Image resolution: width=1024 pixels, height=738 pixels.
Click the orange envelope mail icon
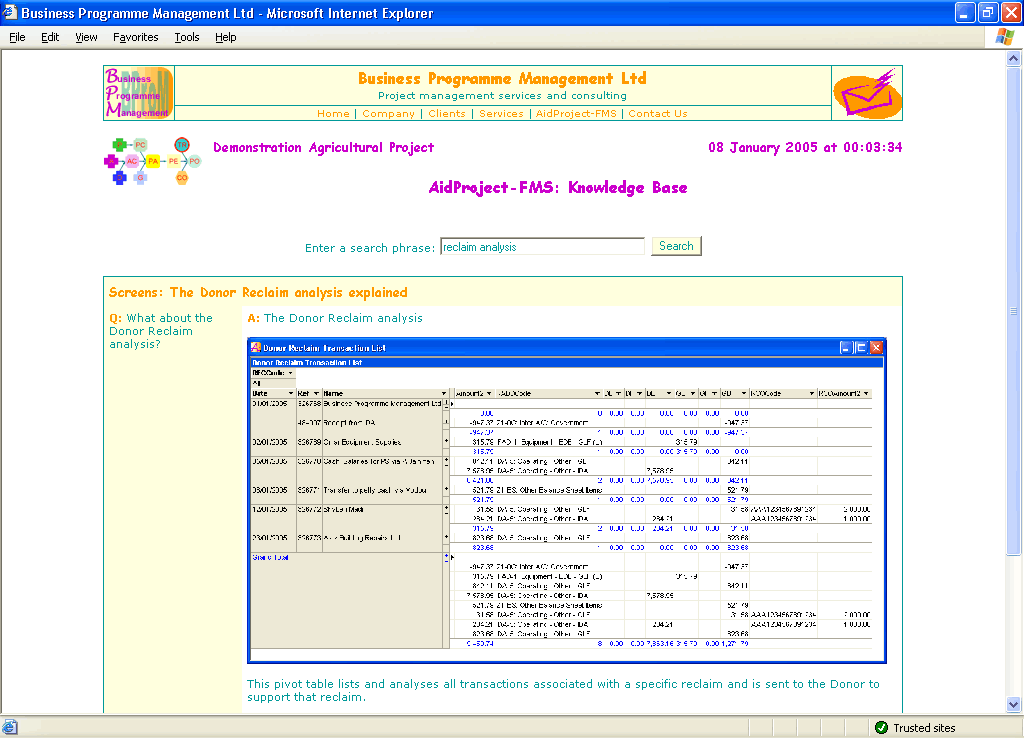[867, 93]
